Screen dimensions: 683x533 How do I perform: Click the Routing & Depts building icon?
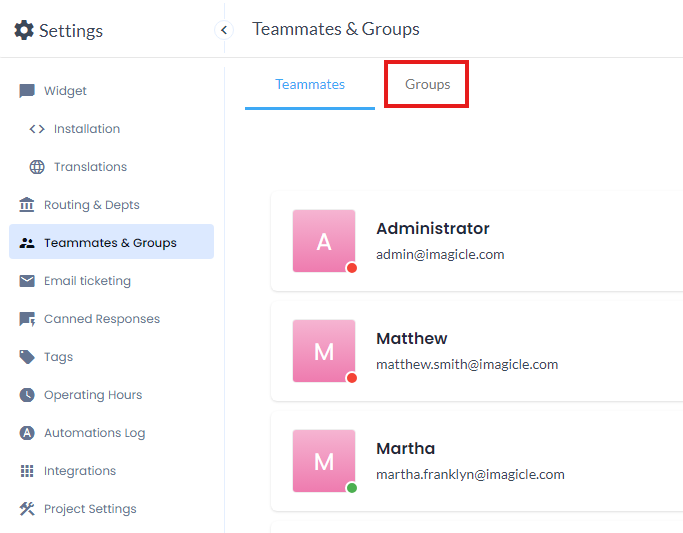click(27, 205)
